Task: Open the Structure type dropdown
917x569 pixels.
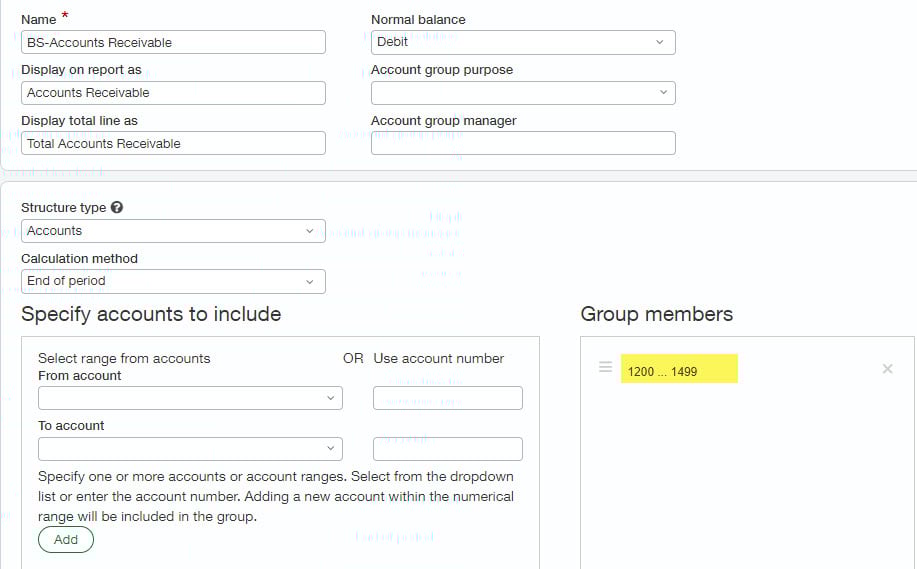Action: coord(173,231)
